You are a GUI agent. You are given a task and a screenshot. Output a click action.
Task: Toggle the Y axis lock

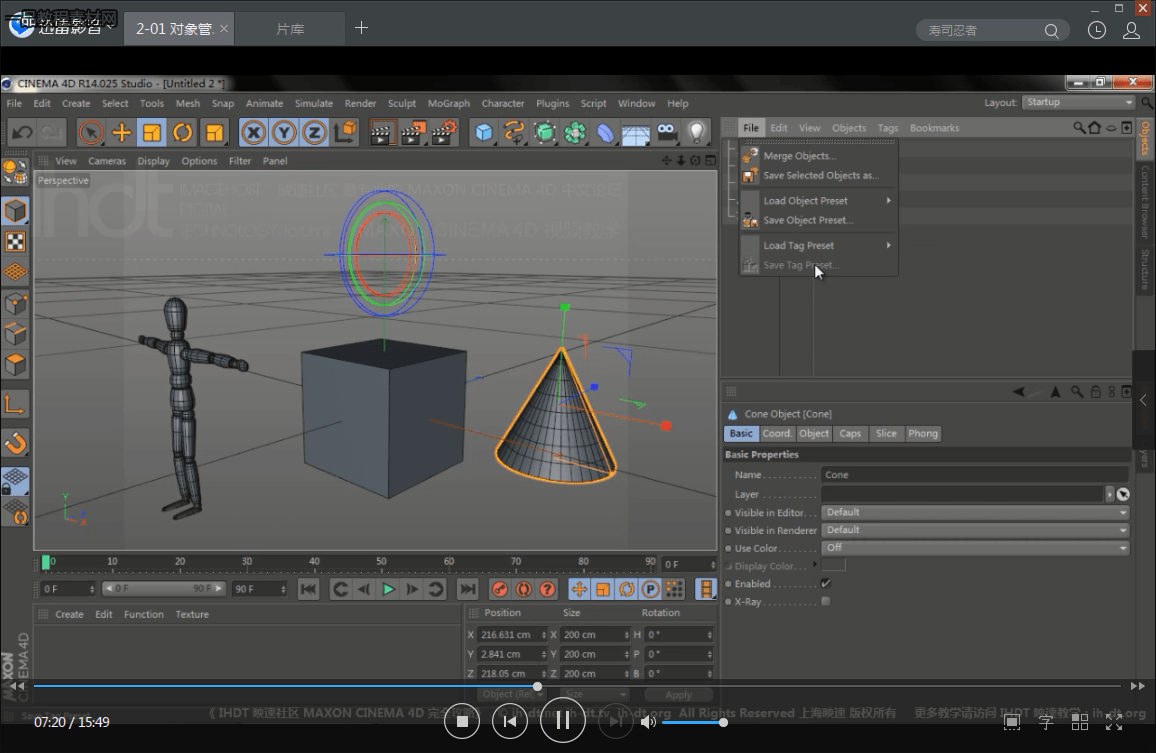[284, 133]
